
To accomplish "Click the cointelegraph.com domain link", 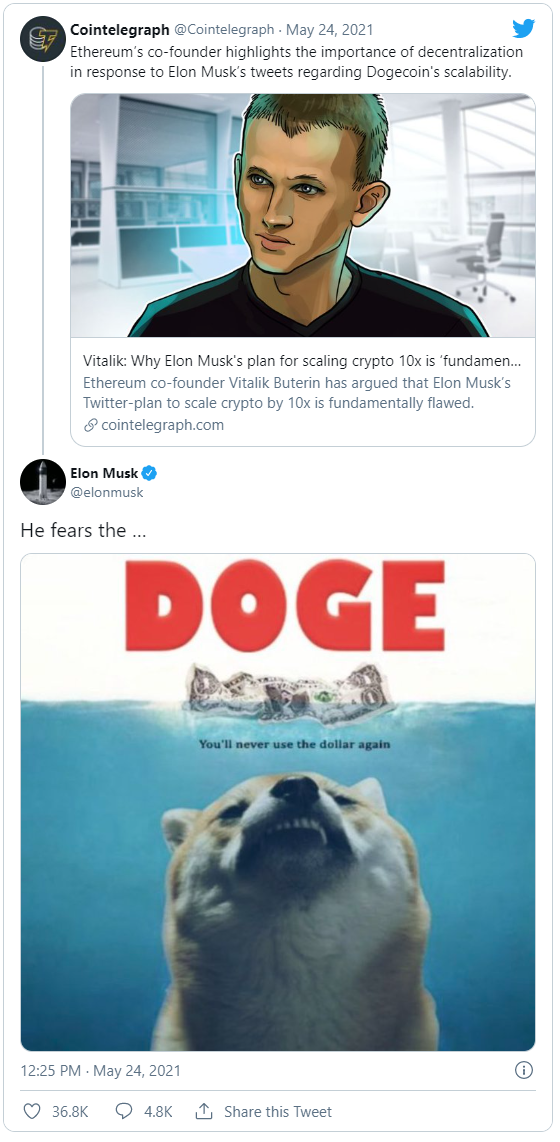I will (x=162, y=425).
